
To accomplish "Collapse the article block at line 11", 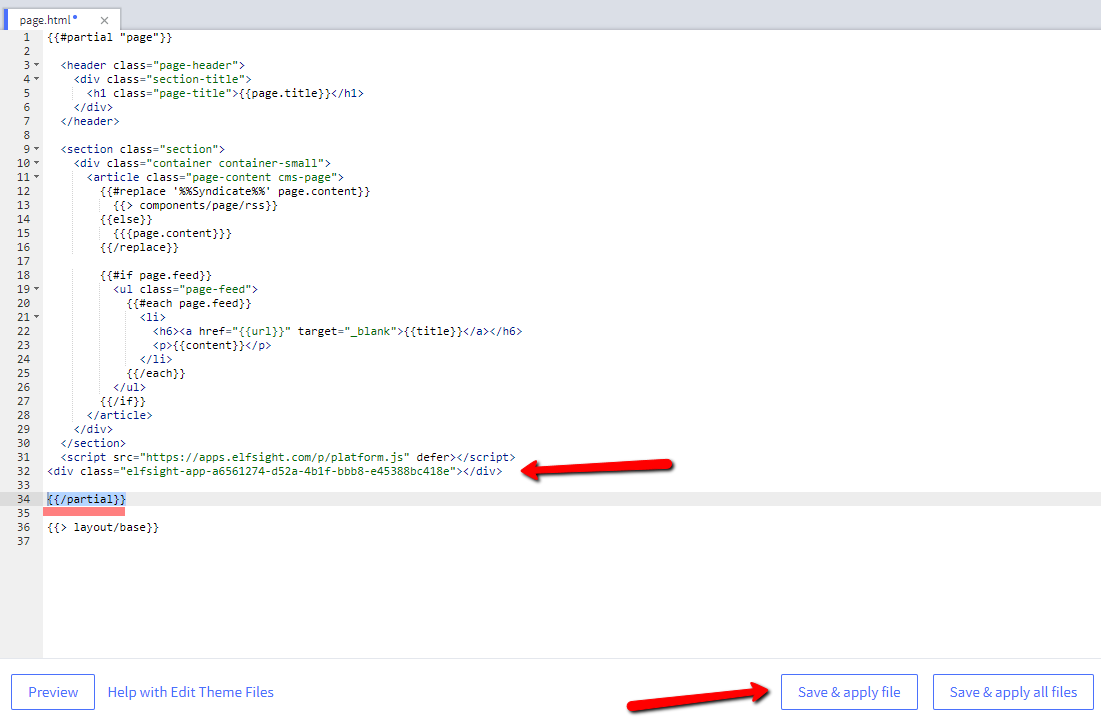I will coord(37,177).
